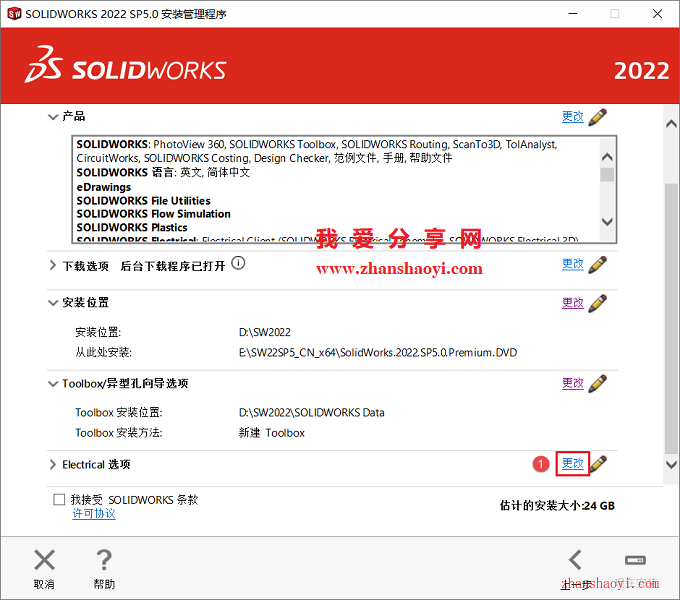Viewport: 680px width, 600px height.
Task: Select SOLIDWORKS File Utilities in list
Action: pos(144,201)
